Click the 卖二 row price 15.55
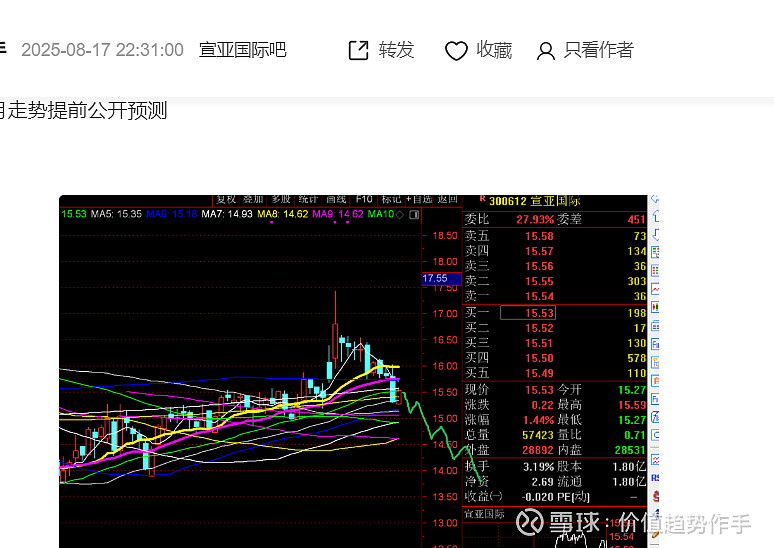This screenshot has height=548, width=774. 539,281
